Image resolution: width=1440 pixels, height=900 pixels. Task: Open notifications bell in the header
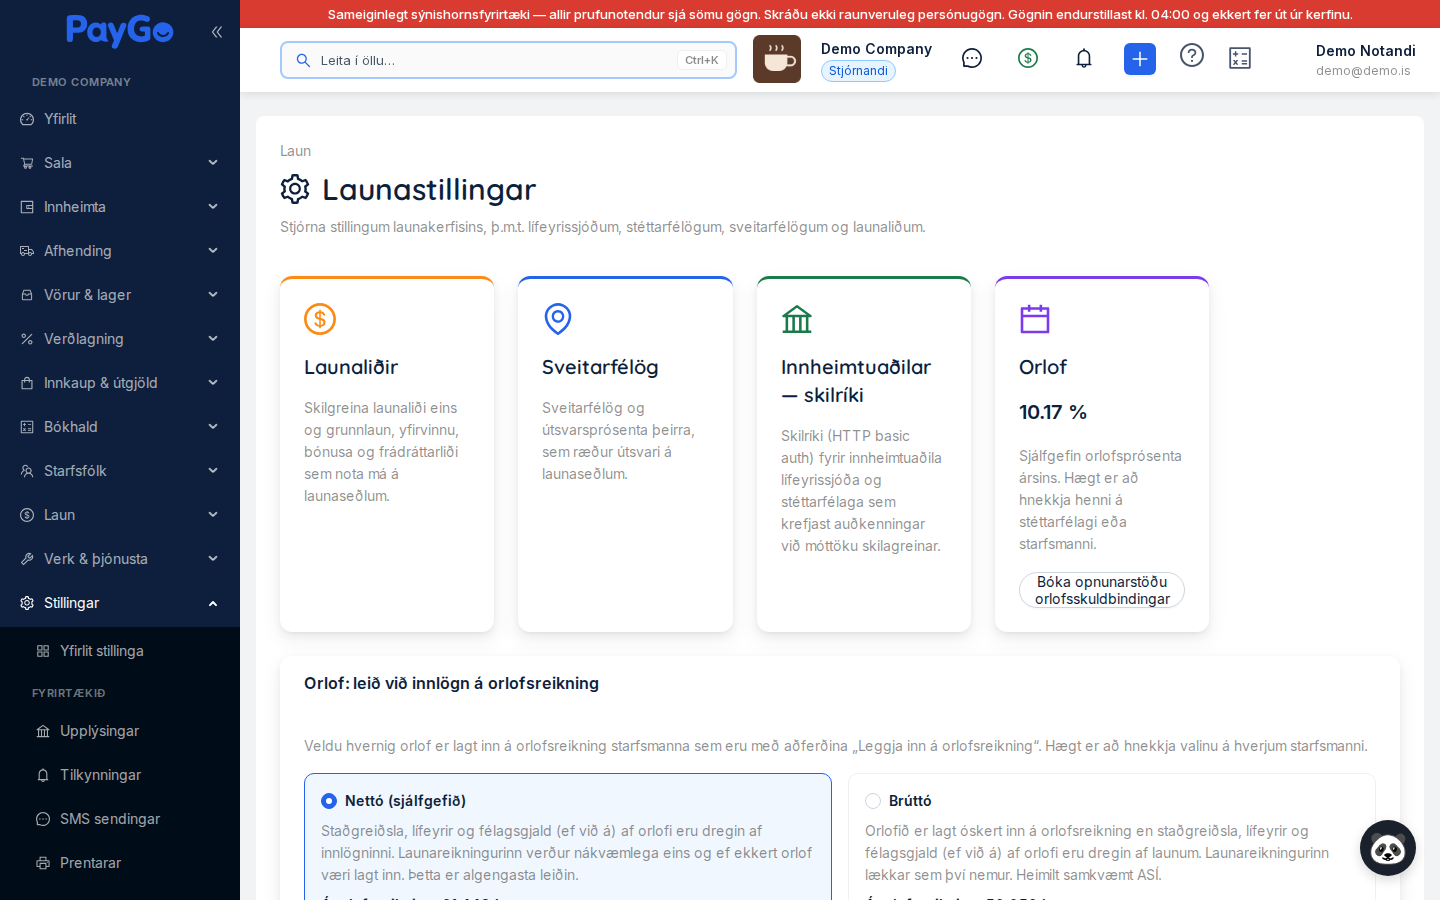coord(1084,58)
